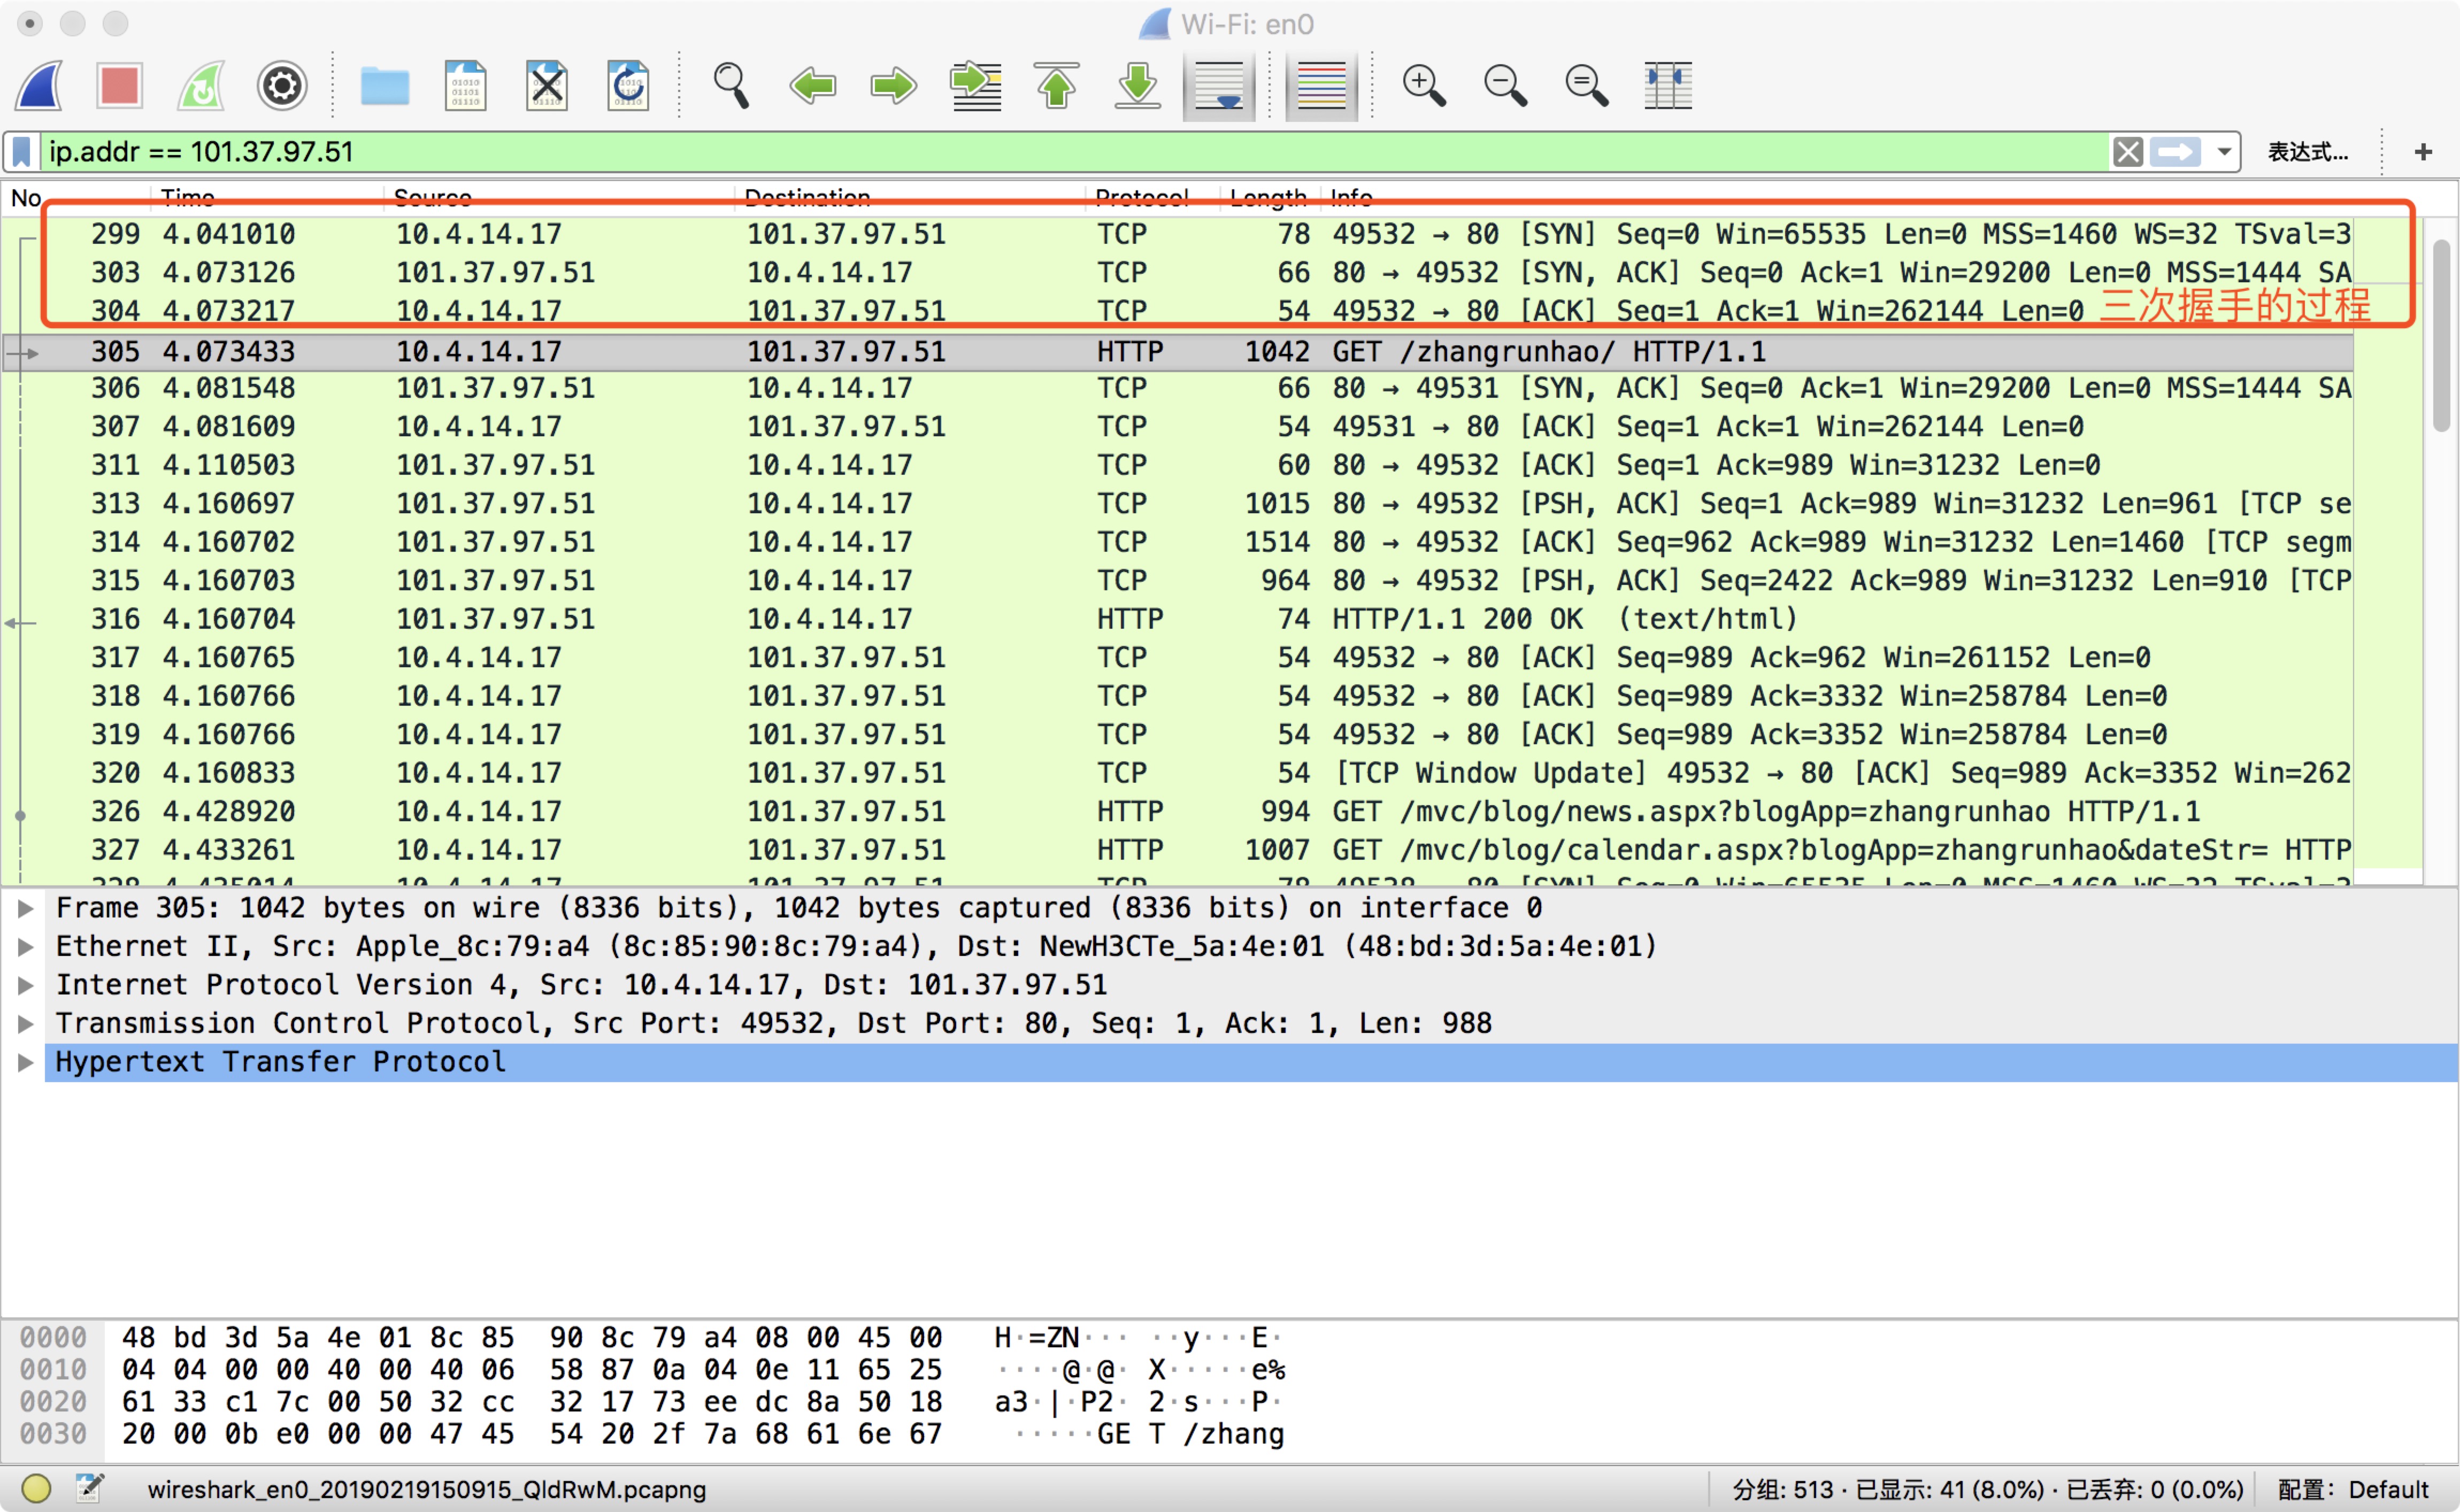
Task: Open expert information yellow circle
Action: pos(36,1489)
